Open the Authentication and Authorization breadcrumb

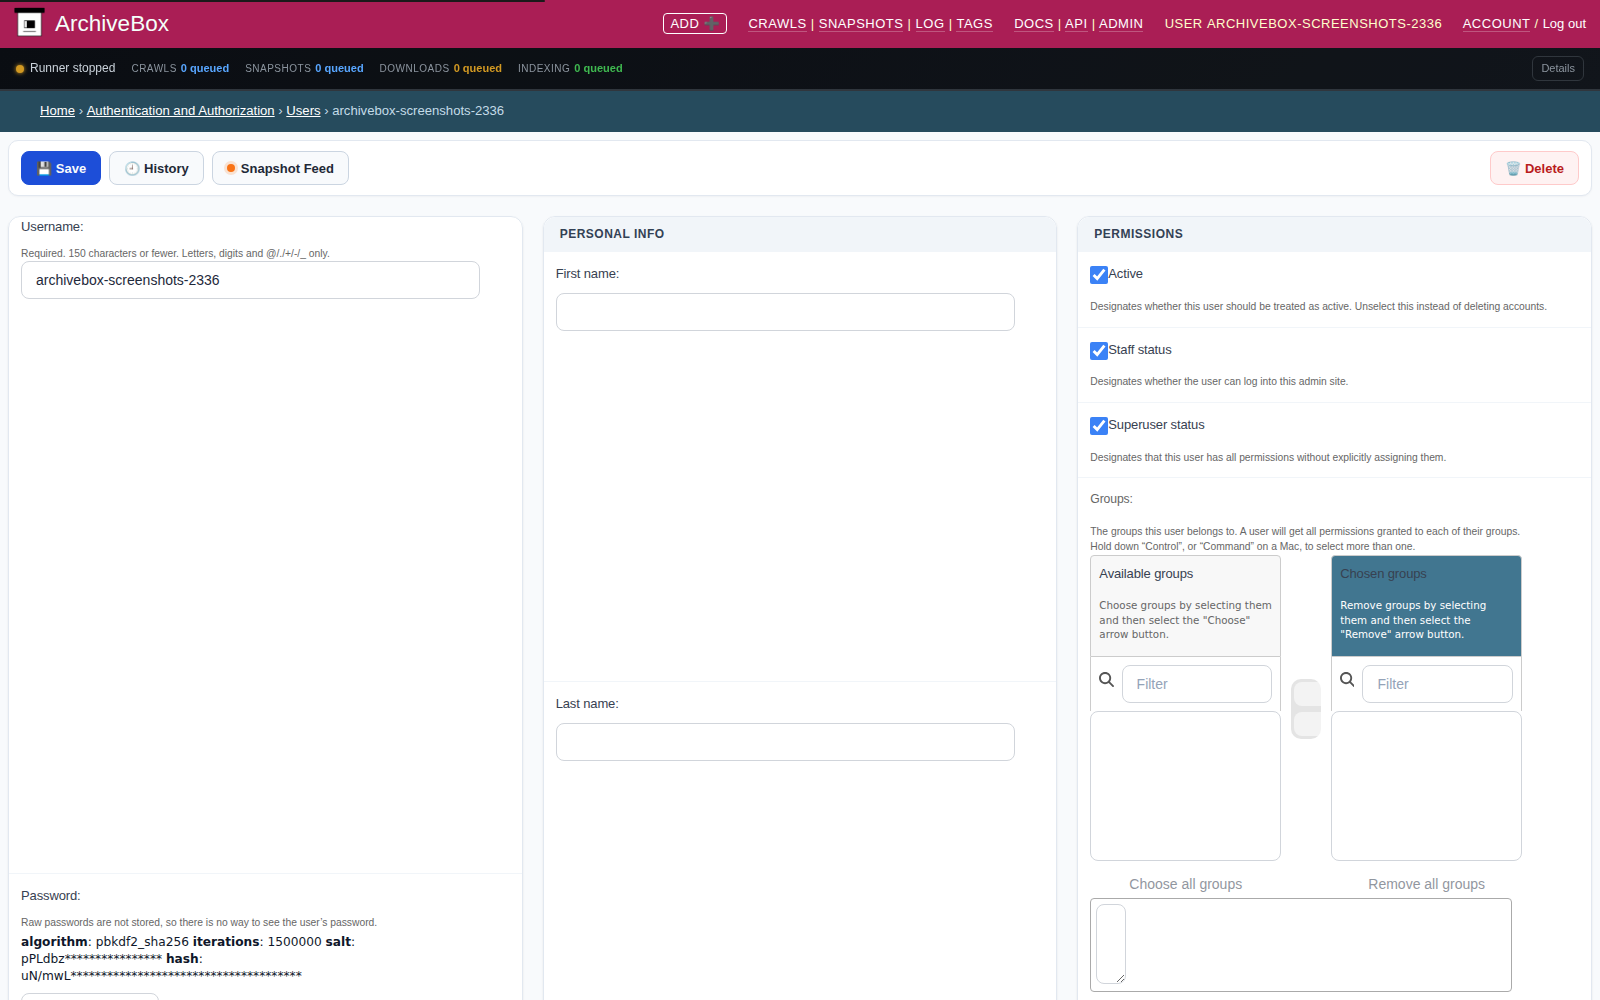180,111
